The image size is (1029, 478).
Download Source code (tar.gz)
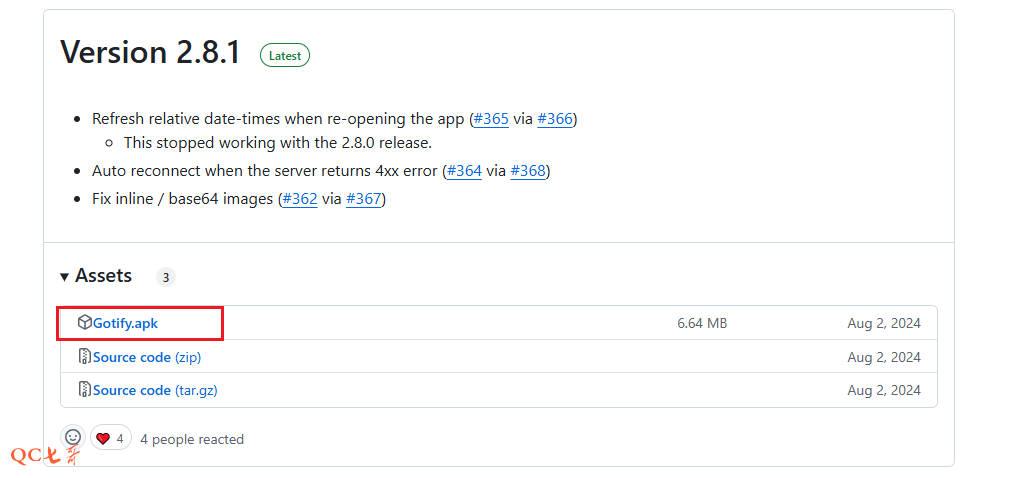(155, 390)
